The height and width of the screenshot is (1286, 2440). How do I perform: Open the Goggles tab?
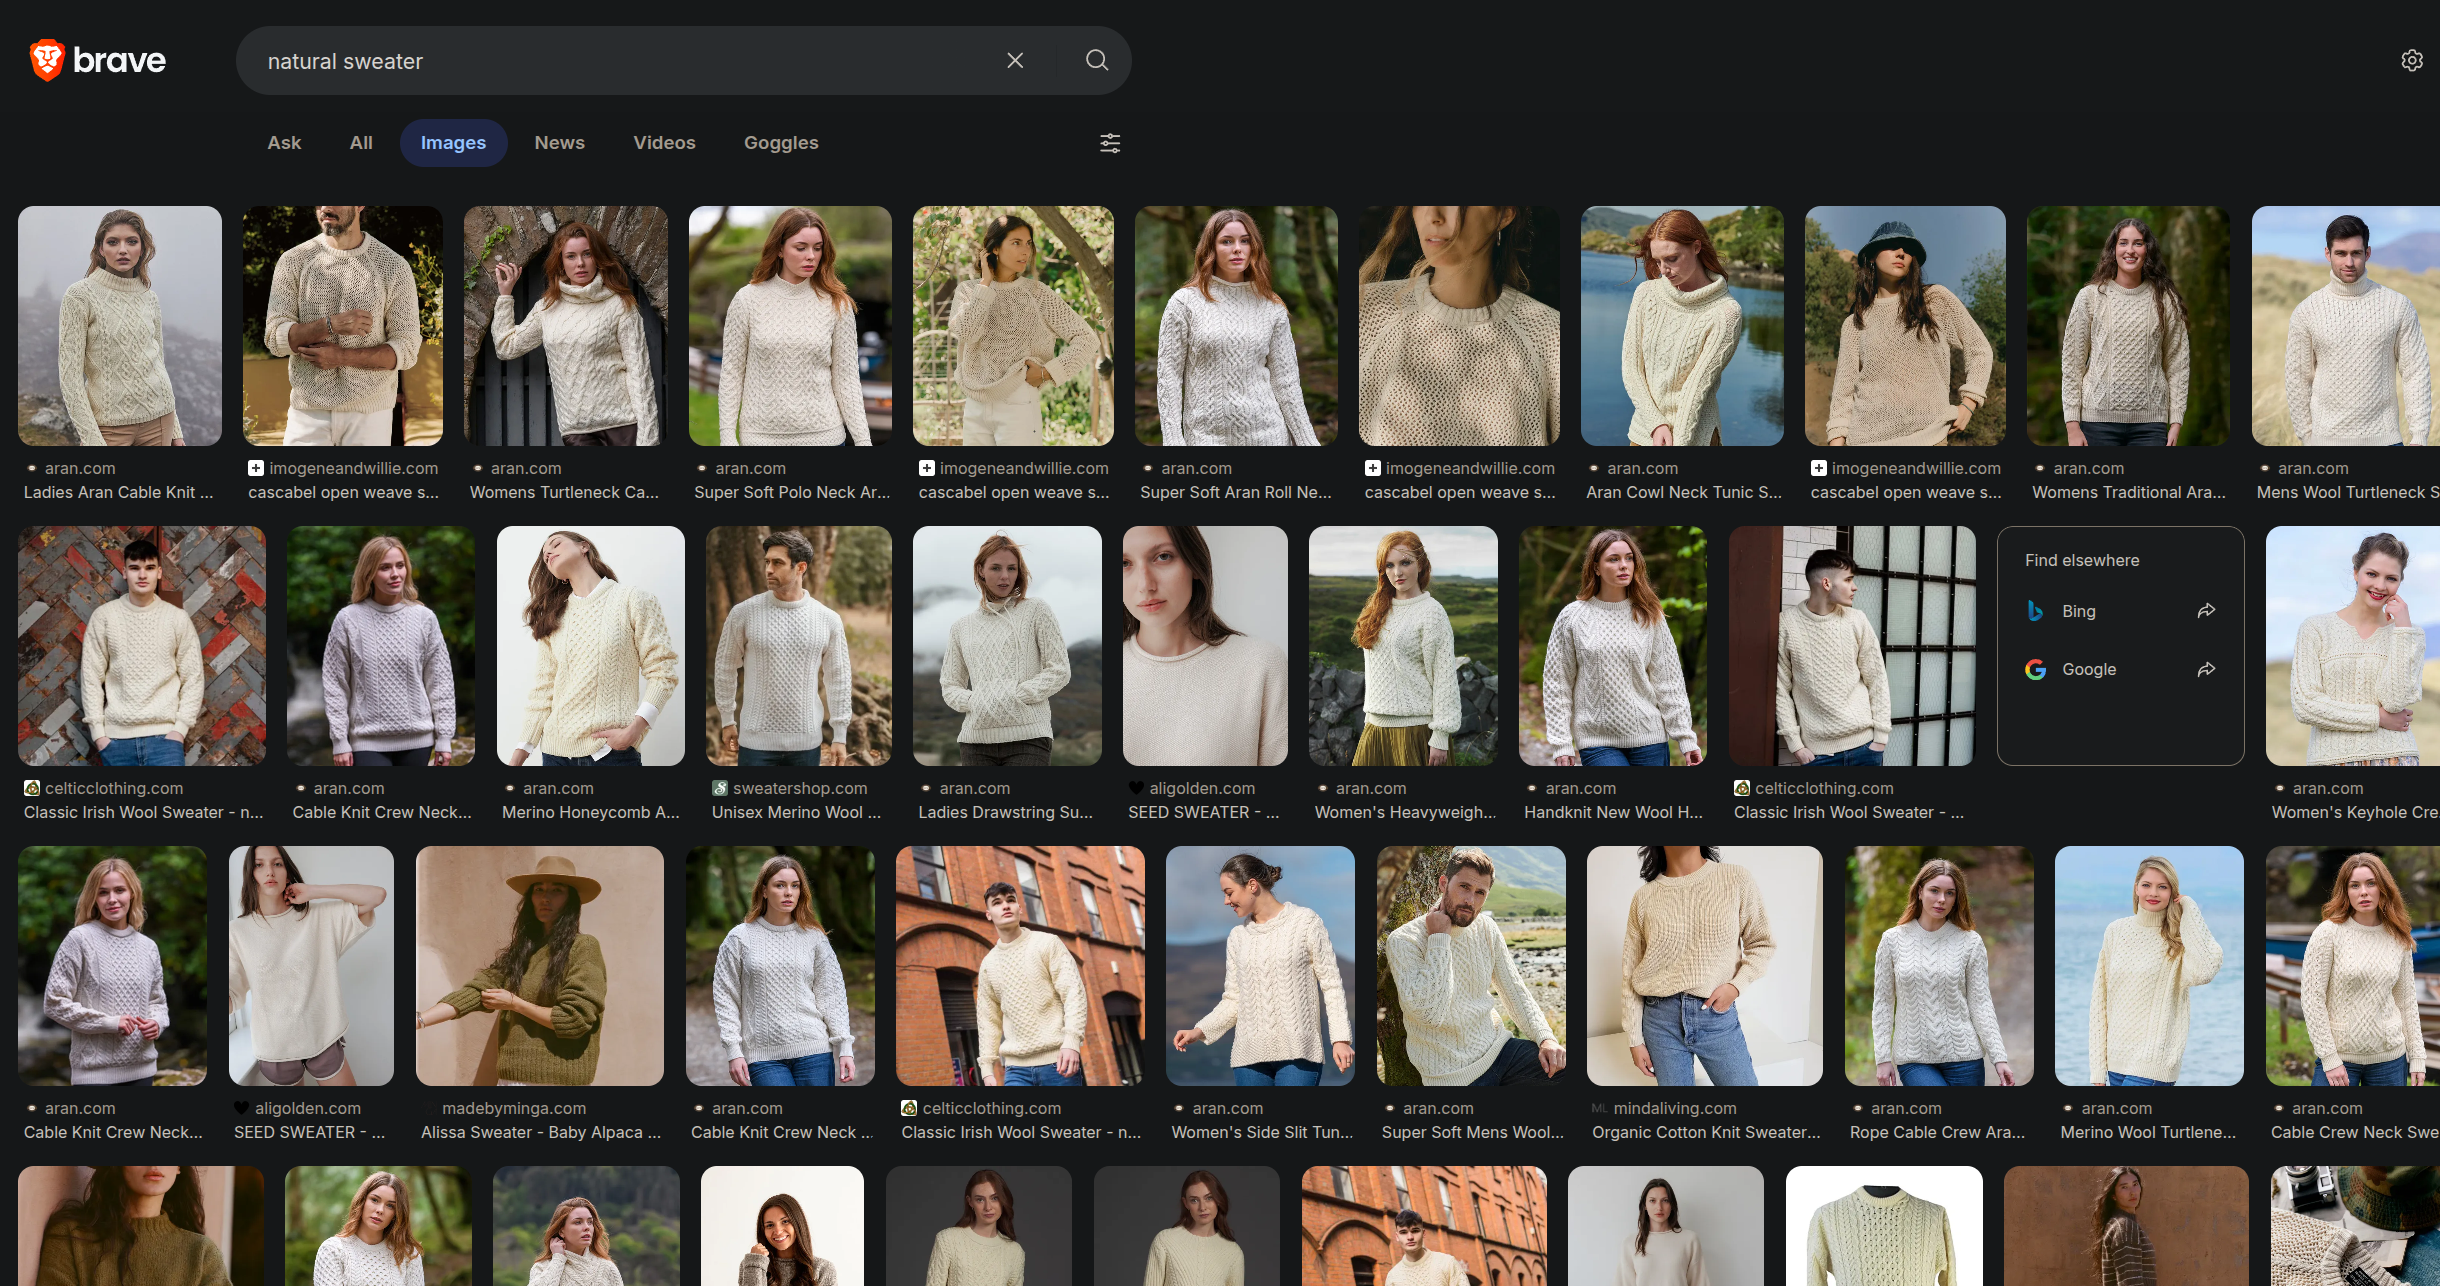click(781, 143)
